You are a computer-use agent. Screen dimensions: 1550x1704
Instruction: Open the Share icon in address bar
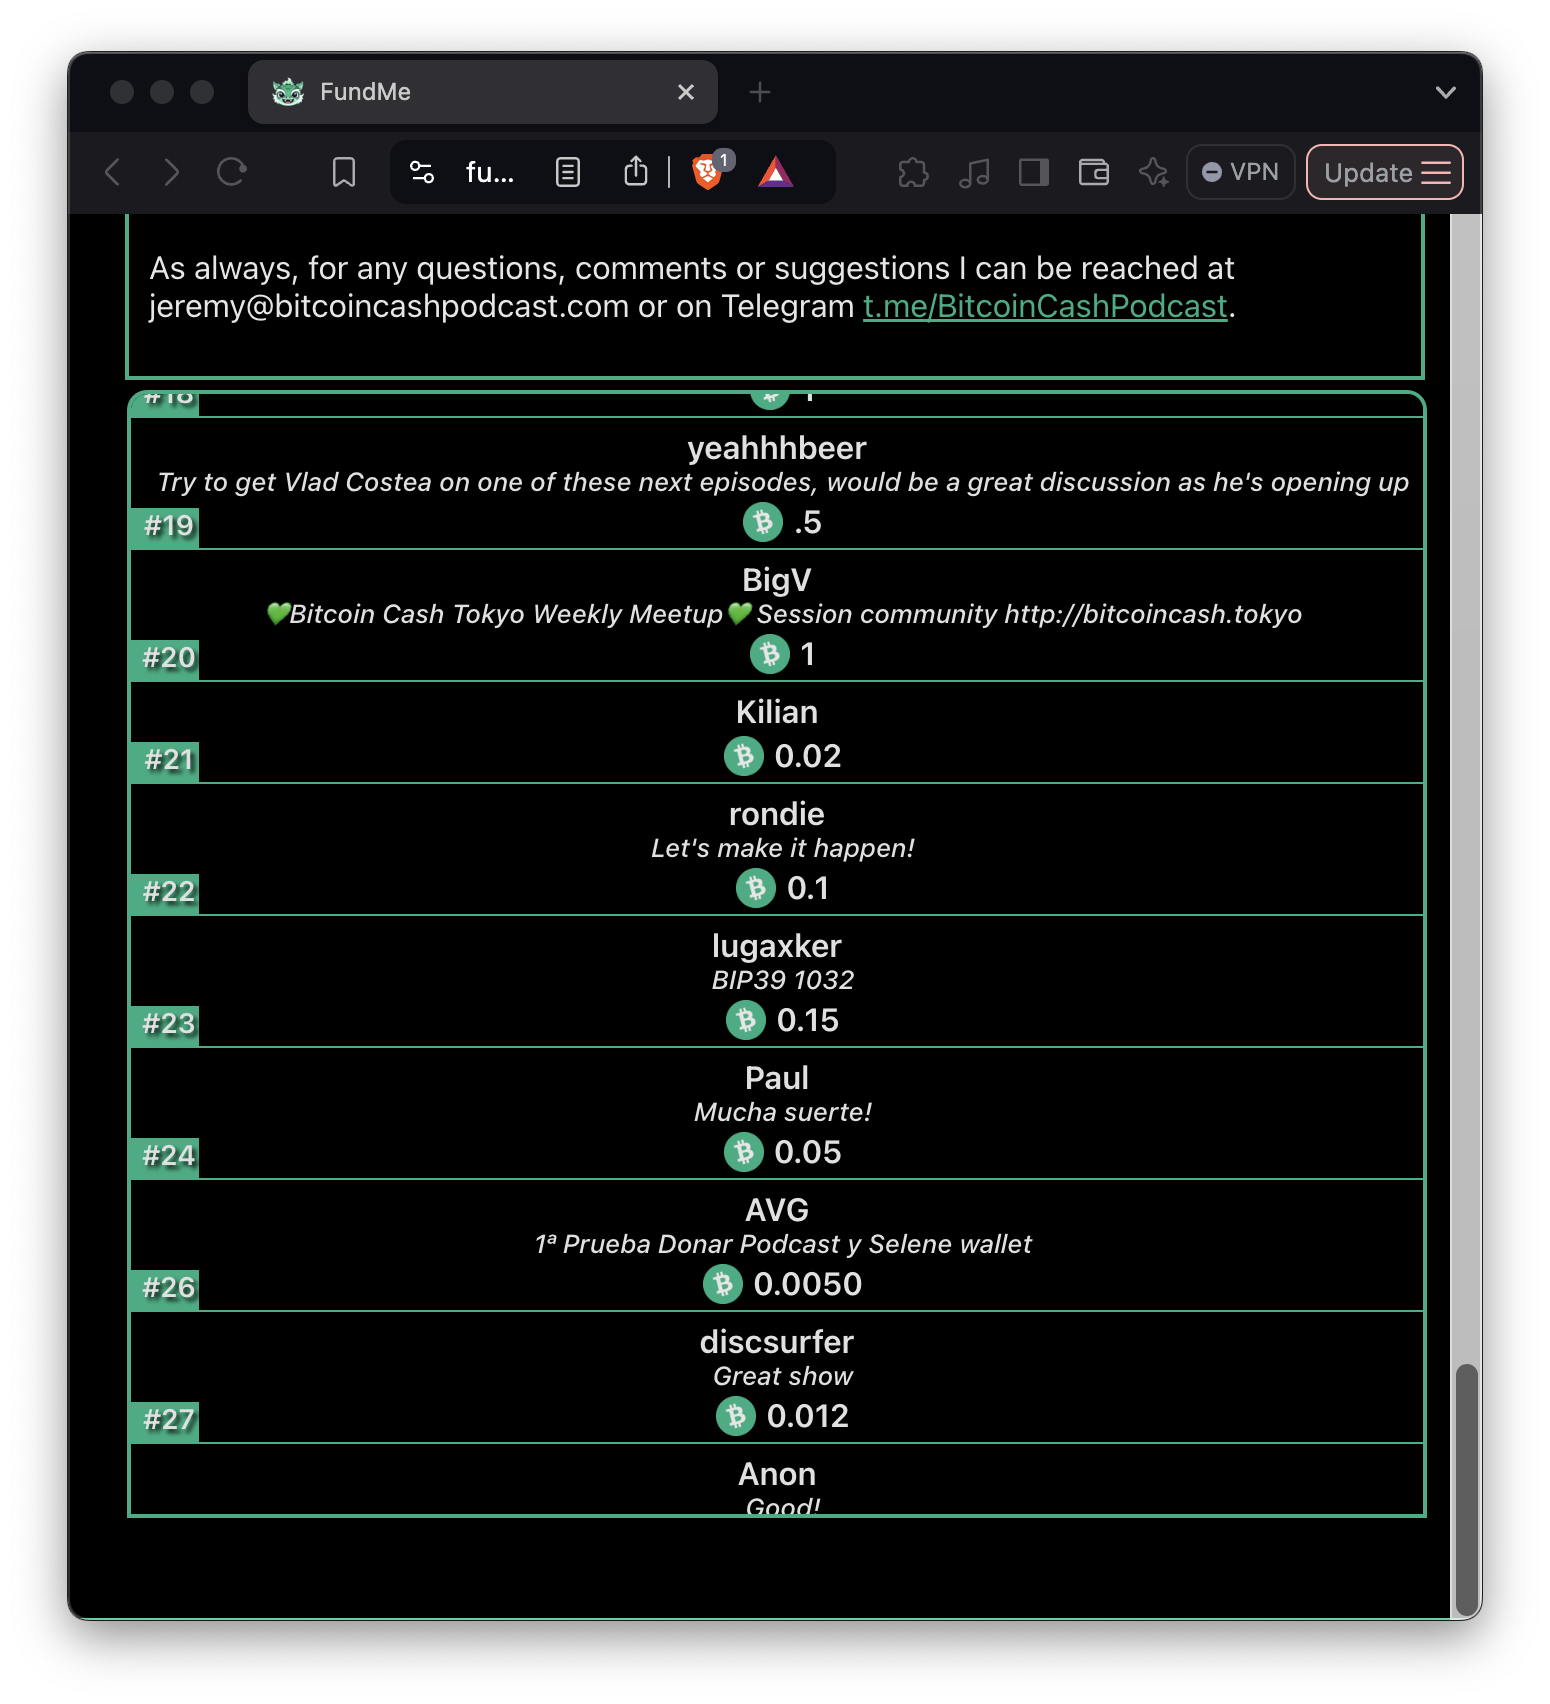tap(636, 173)
